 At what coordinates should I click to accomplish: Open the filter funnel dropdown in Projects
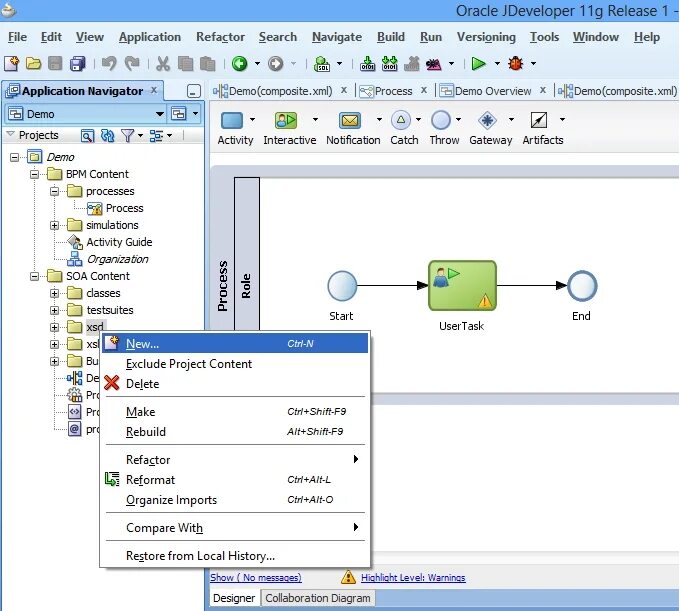coord(140,136)
